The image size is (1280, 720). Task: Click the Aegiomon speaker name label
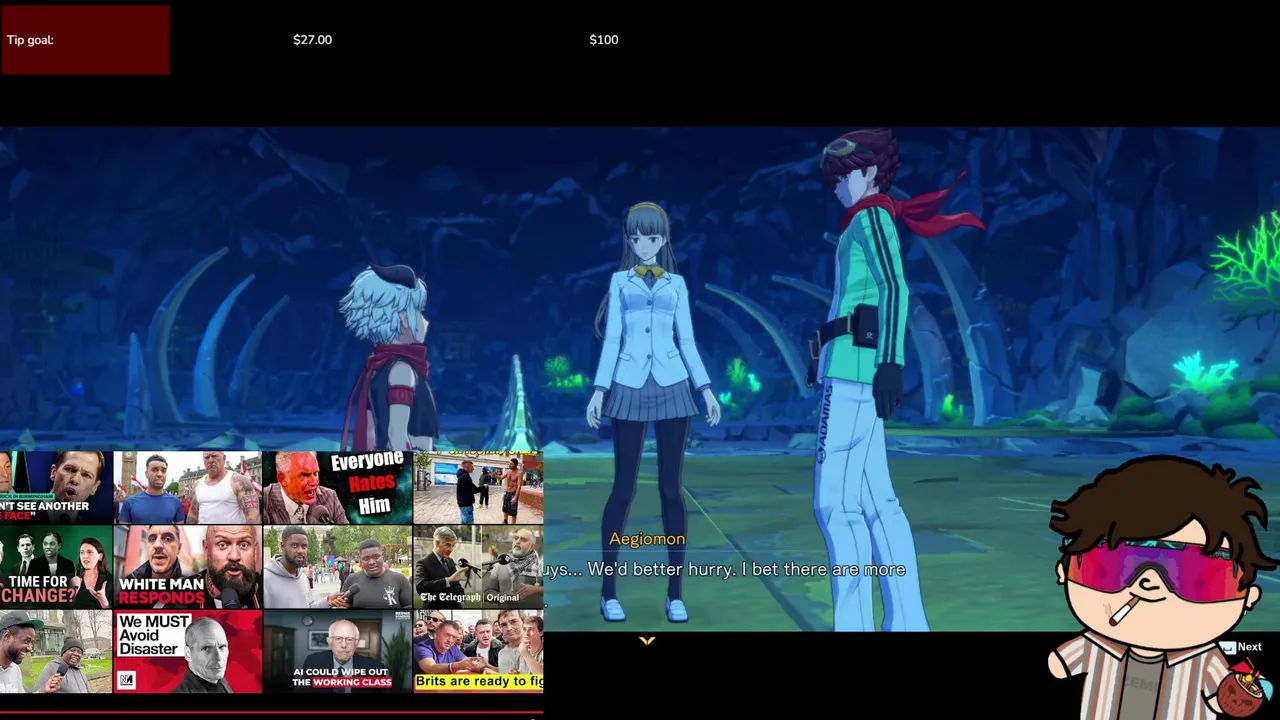(647, 539)
